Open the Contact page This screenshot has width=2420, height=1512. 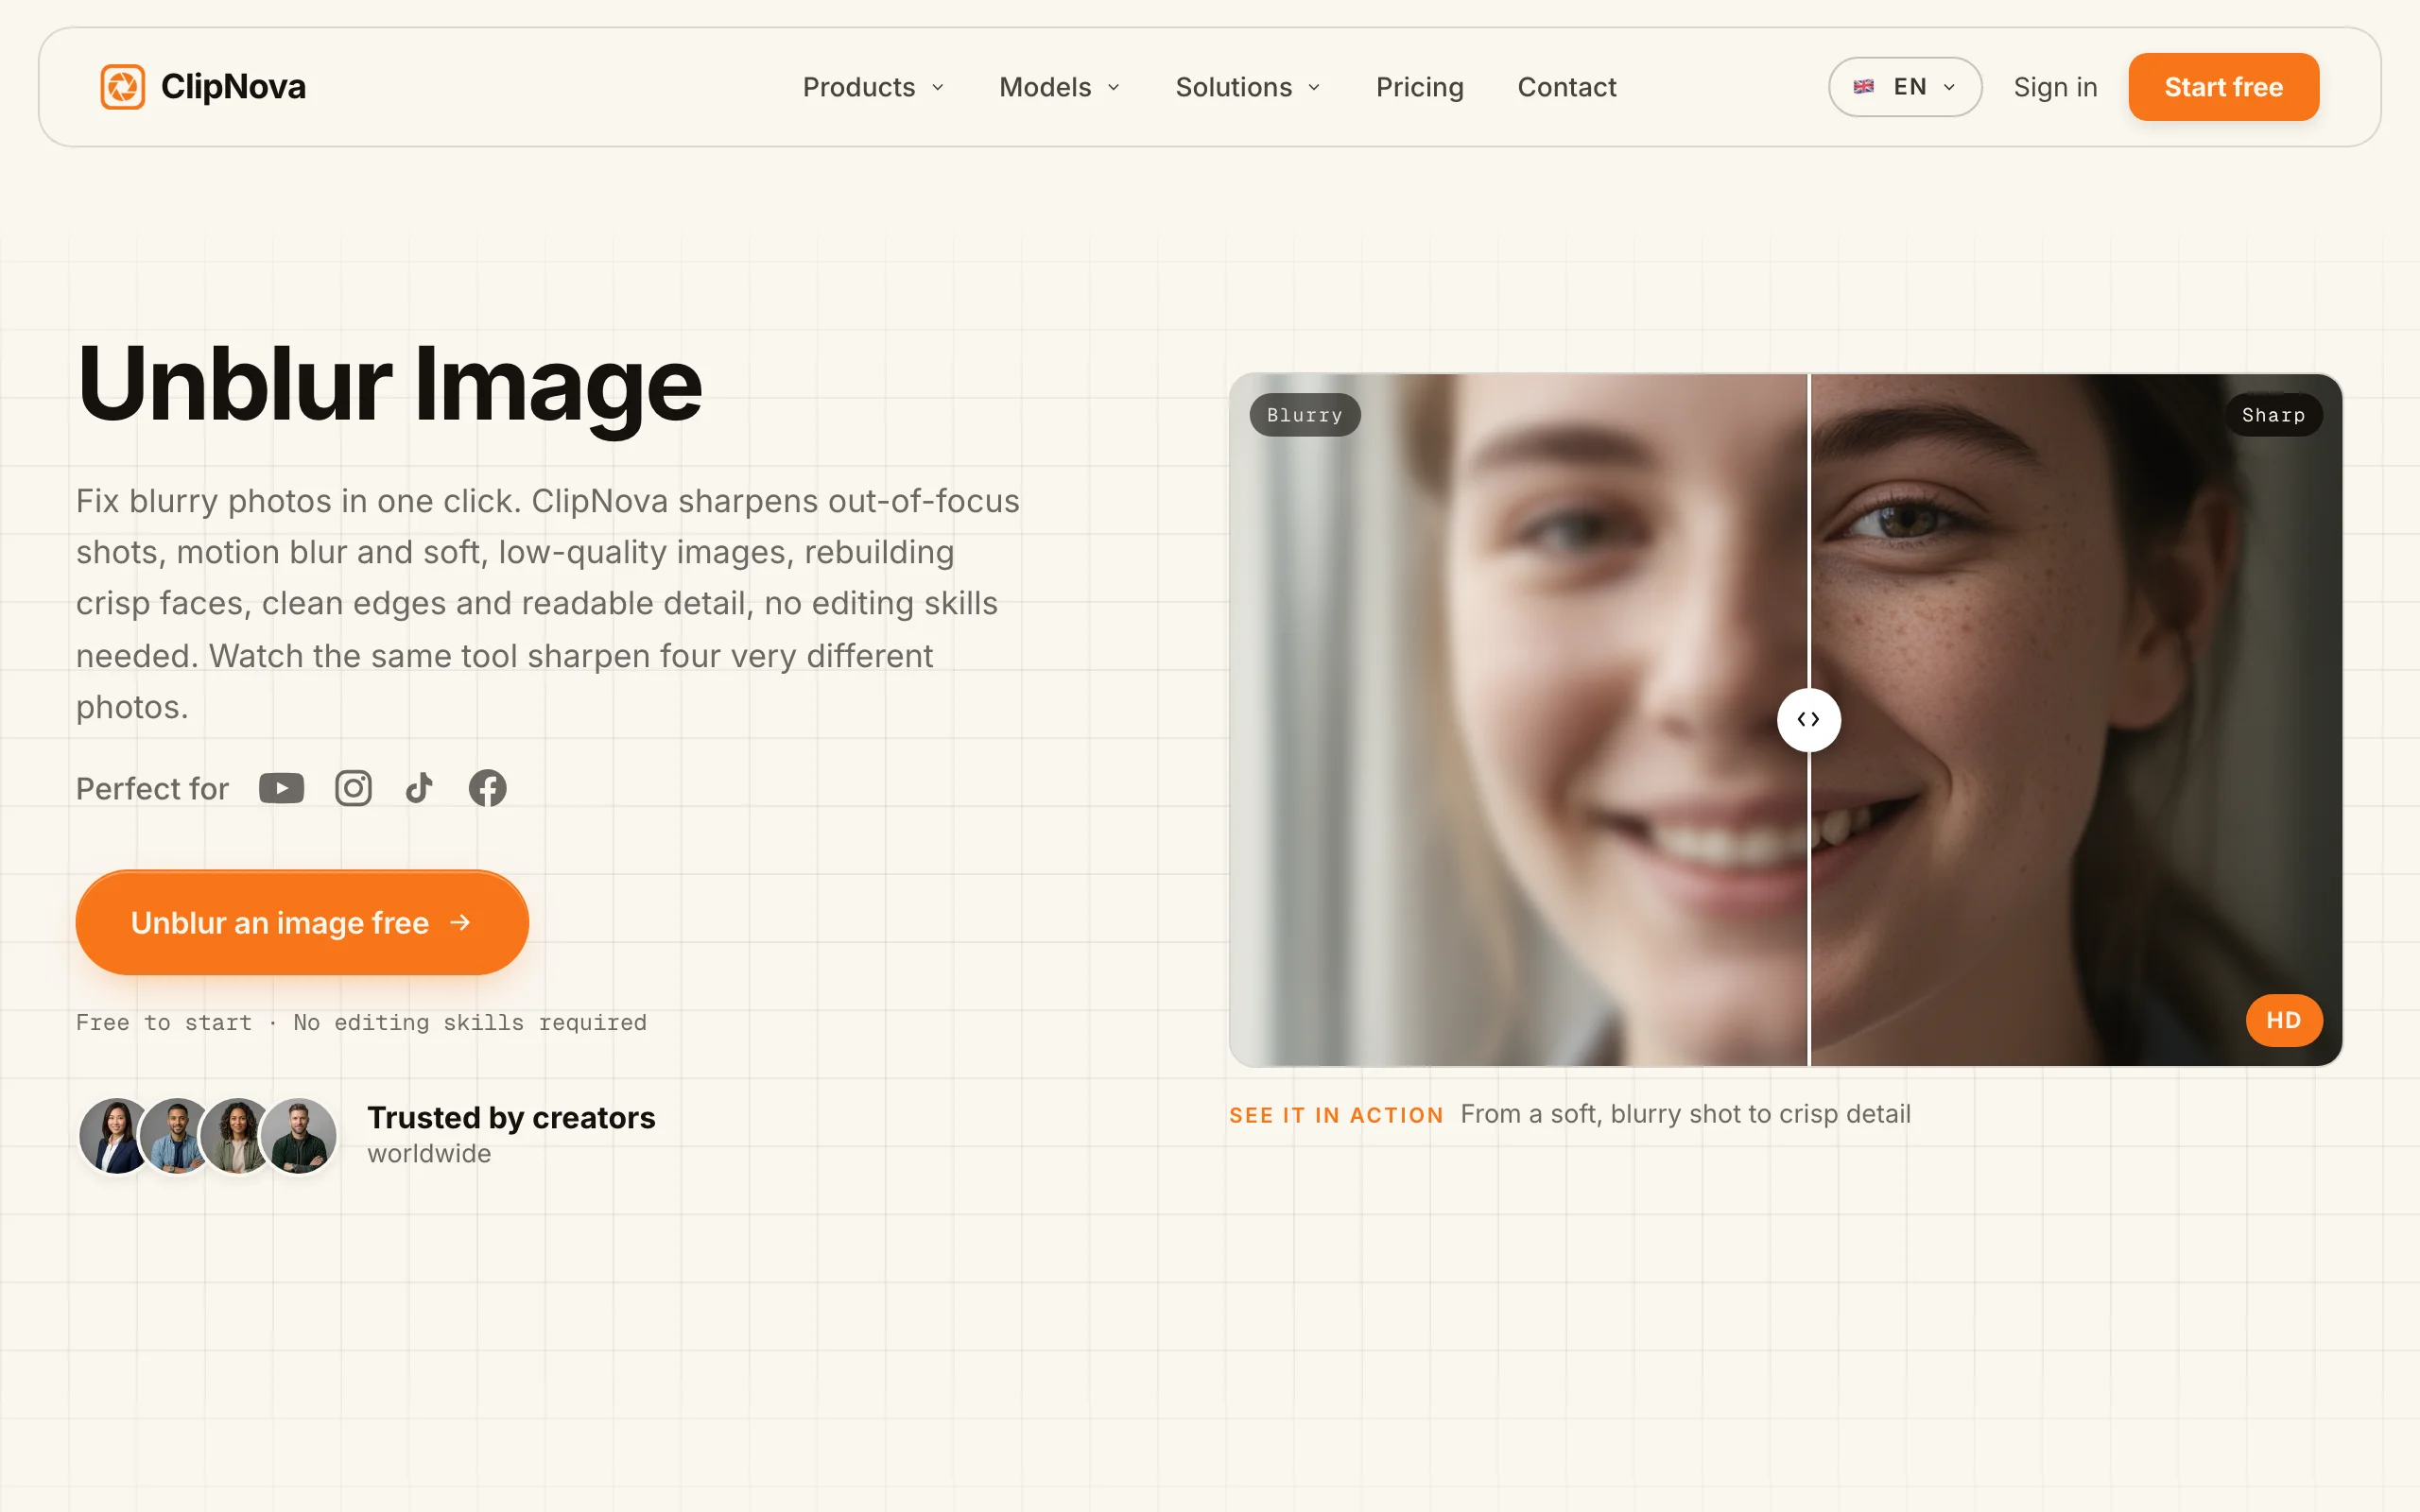[x=1567, y=87]
